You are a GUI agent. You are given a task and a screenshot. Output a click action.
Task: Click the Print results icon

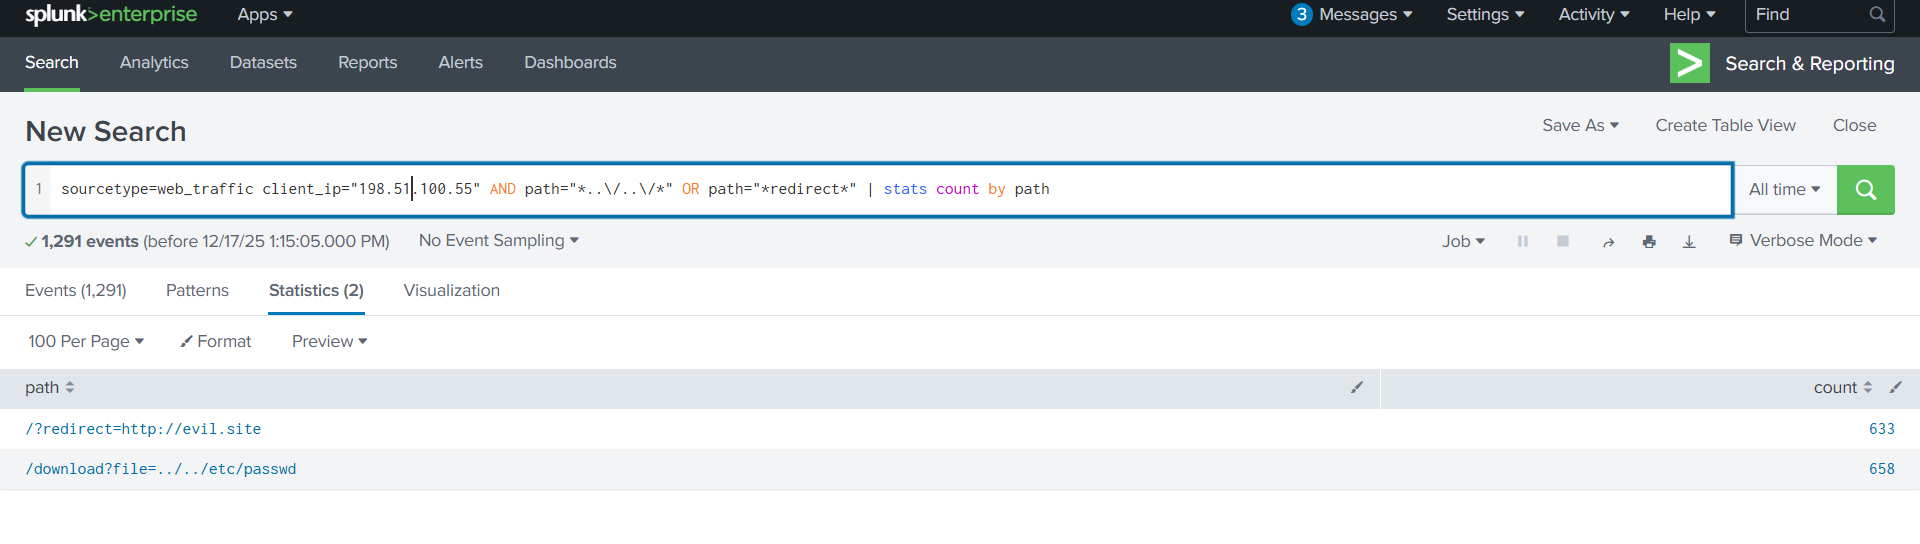point(1649,242)
